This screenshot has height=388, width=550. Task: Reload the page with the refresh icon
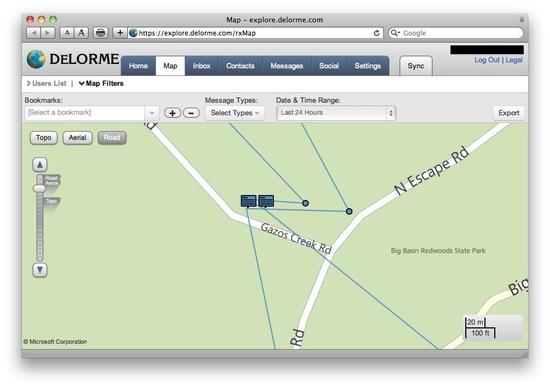376,33
